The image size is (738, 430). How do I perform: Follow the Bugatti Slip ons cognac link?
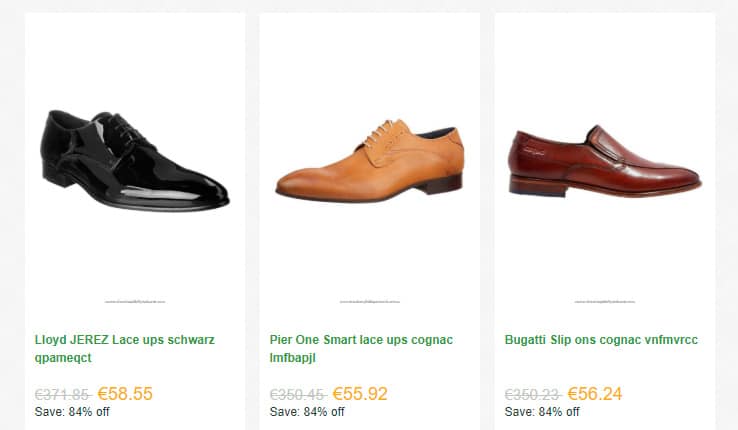[601, 340]
